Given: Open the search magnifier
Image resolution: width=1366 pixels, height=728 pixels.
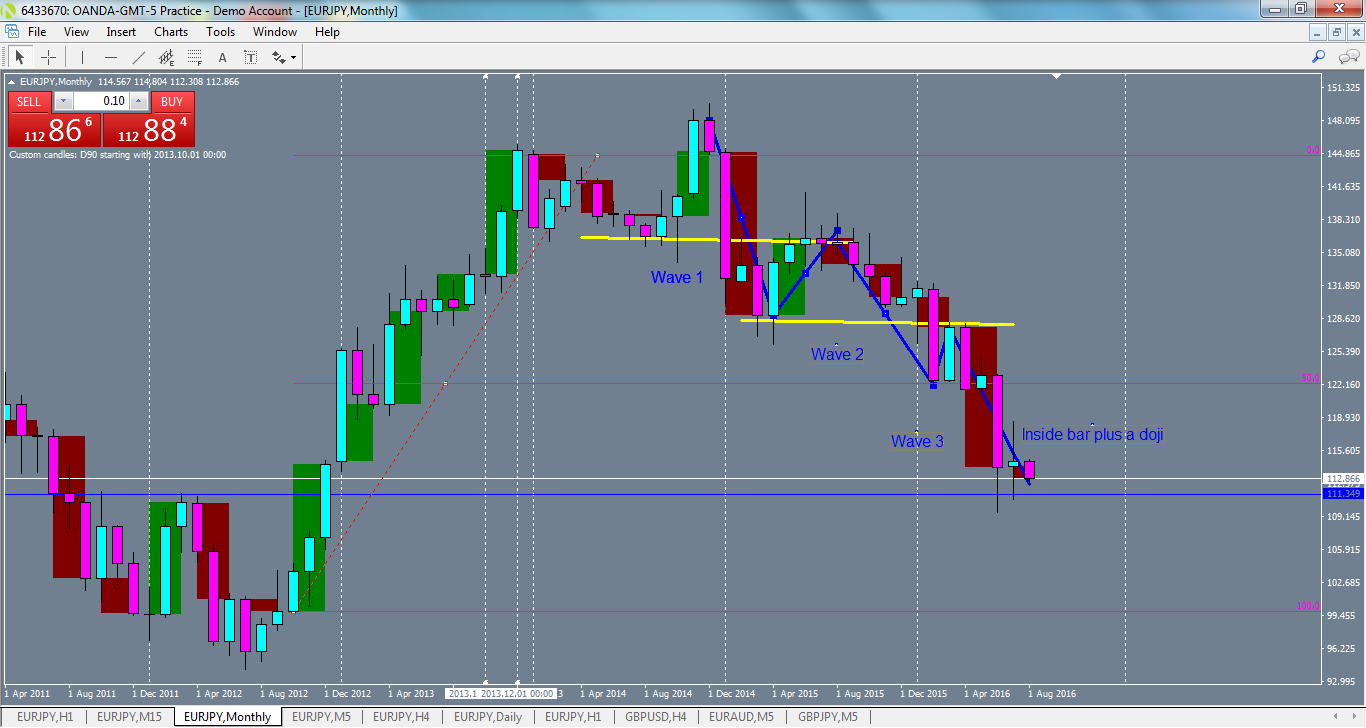Looking at the screenshot, I should click(x=1318, y=57).
